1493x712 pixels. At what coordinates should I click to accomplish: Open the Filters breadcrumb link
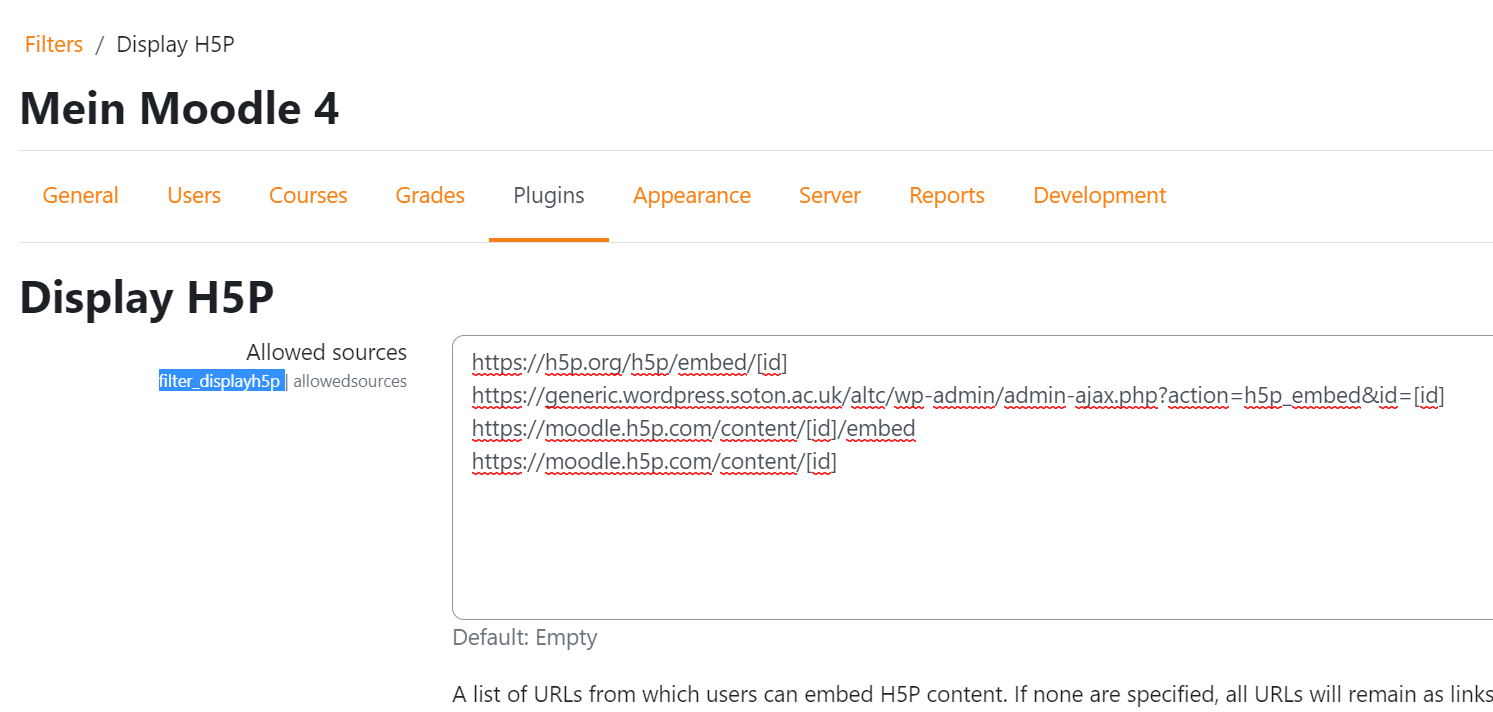tap(54, 45)
